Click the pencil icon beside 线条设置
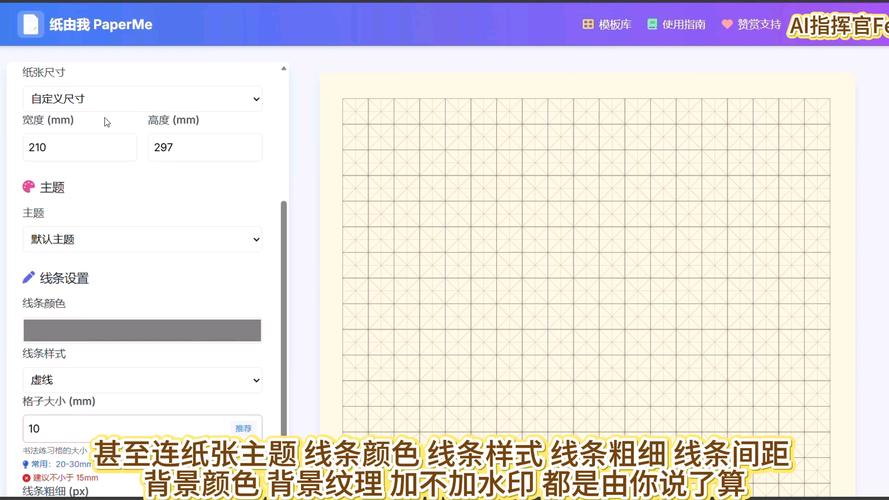This screenshot has height=500, width=889. [29, 278]
